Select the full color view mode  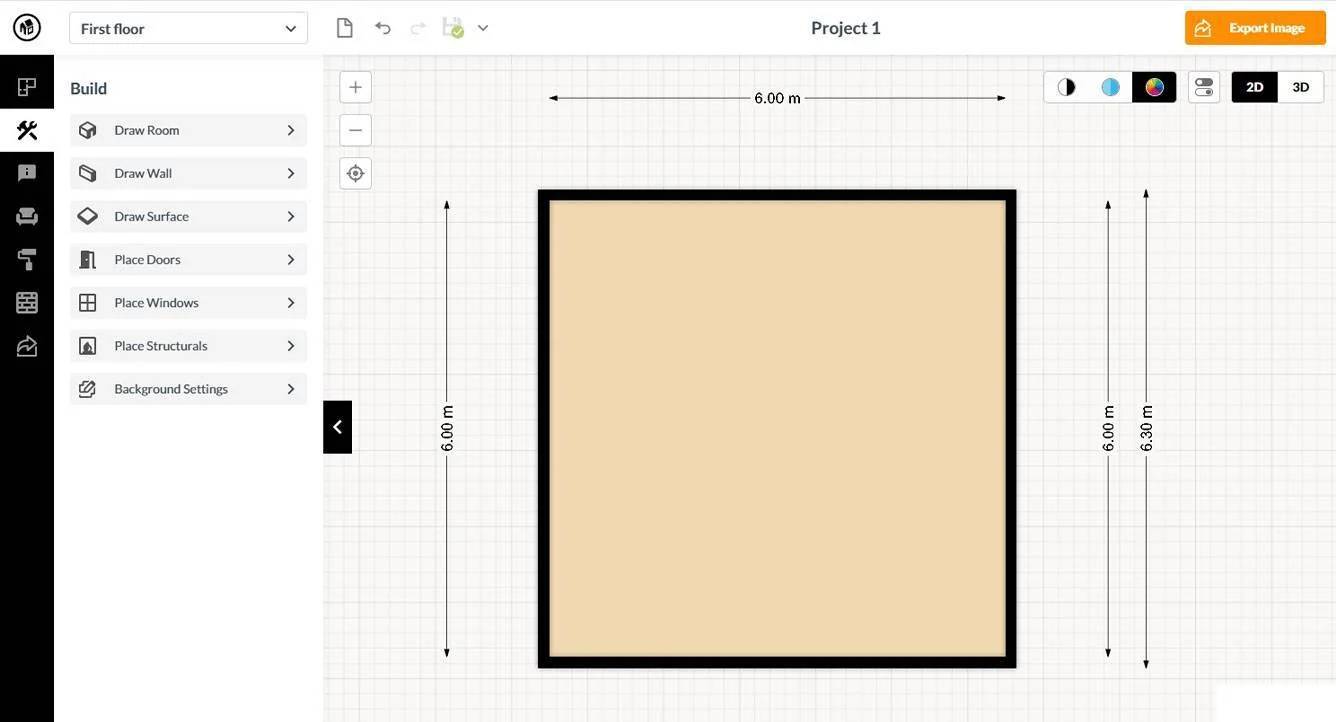pyautogui.click(x=1154, y=87)
